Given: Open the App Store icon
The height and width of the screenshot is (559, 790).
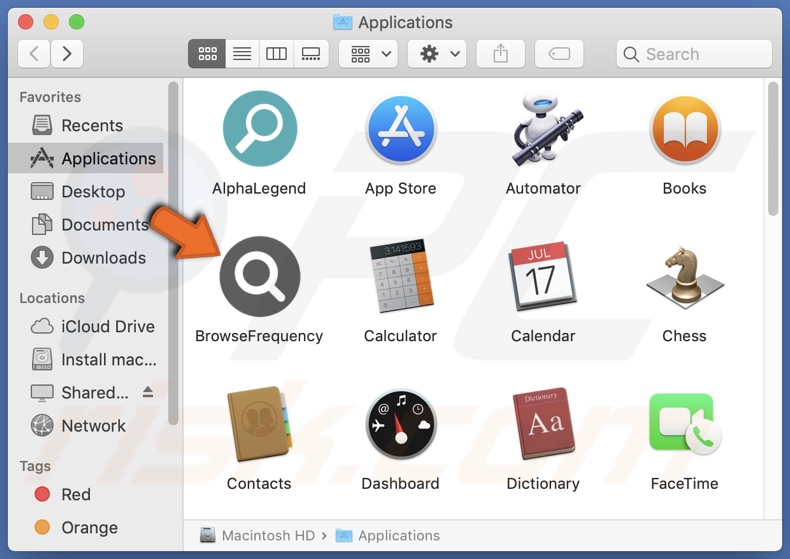Looking at the screenshot, I should [401, 129].
